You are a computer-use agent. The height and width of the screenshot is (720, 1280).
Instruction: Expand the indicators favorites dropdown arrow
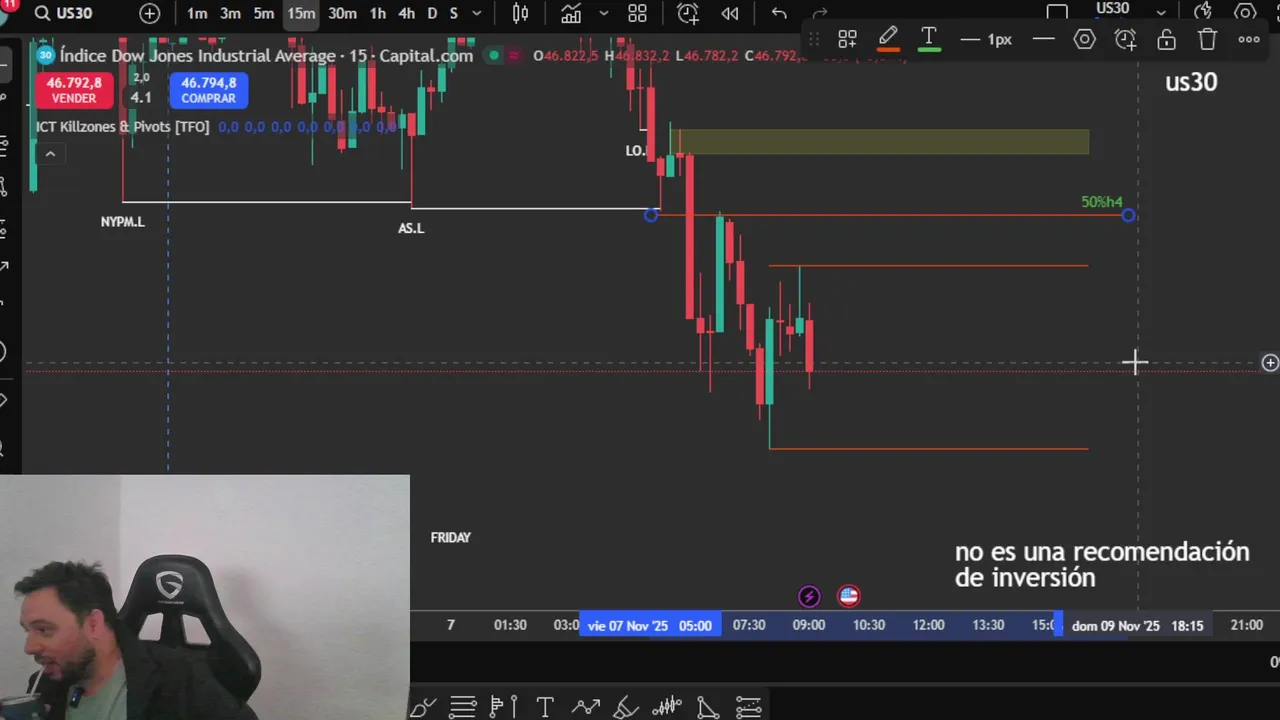tap(603, 13)
